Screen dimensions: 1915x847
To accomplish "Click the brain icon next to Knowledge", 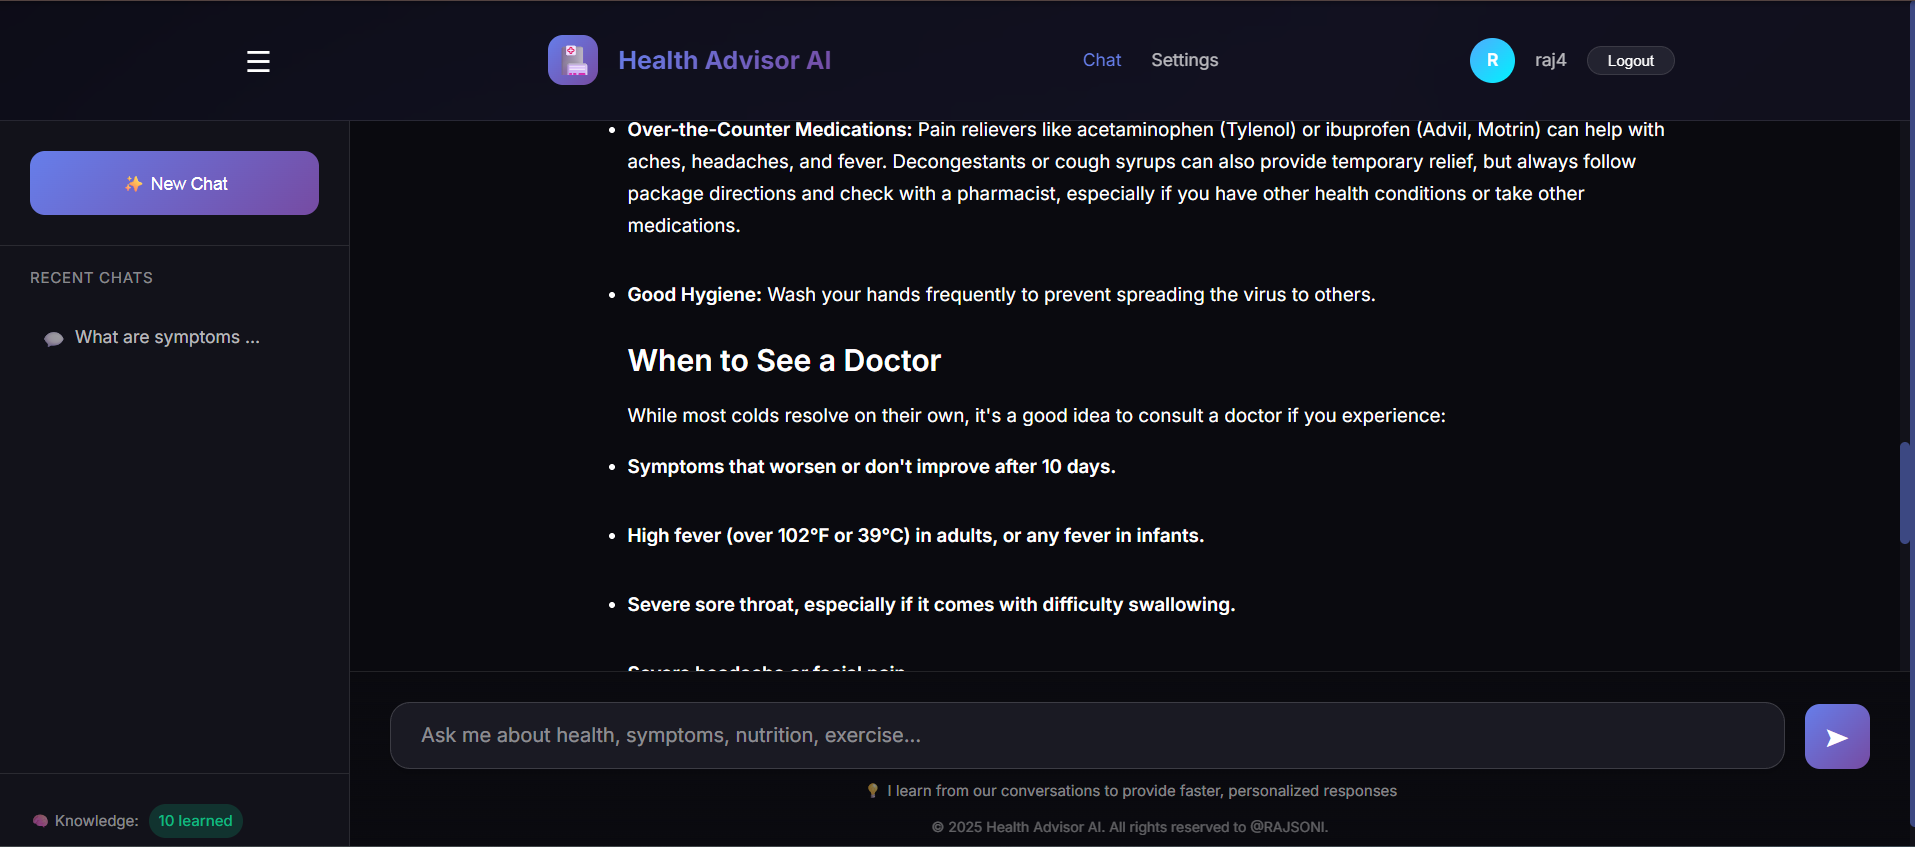I will point(40,821).
